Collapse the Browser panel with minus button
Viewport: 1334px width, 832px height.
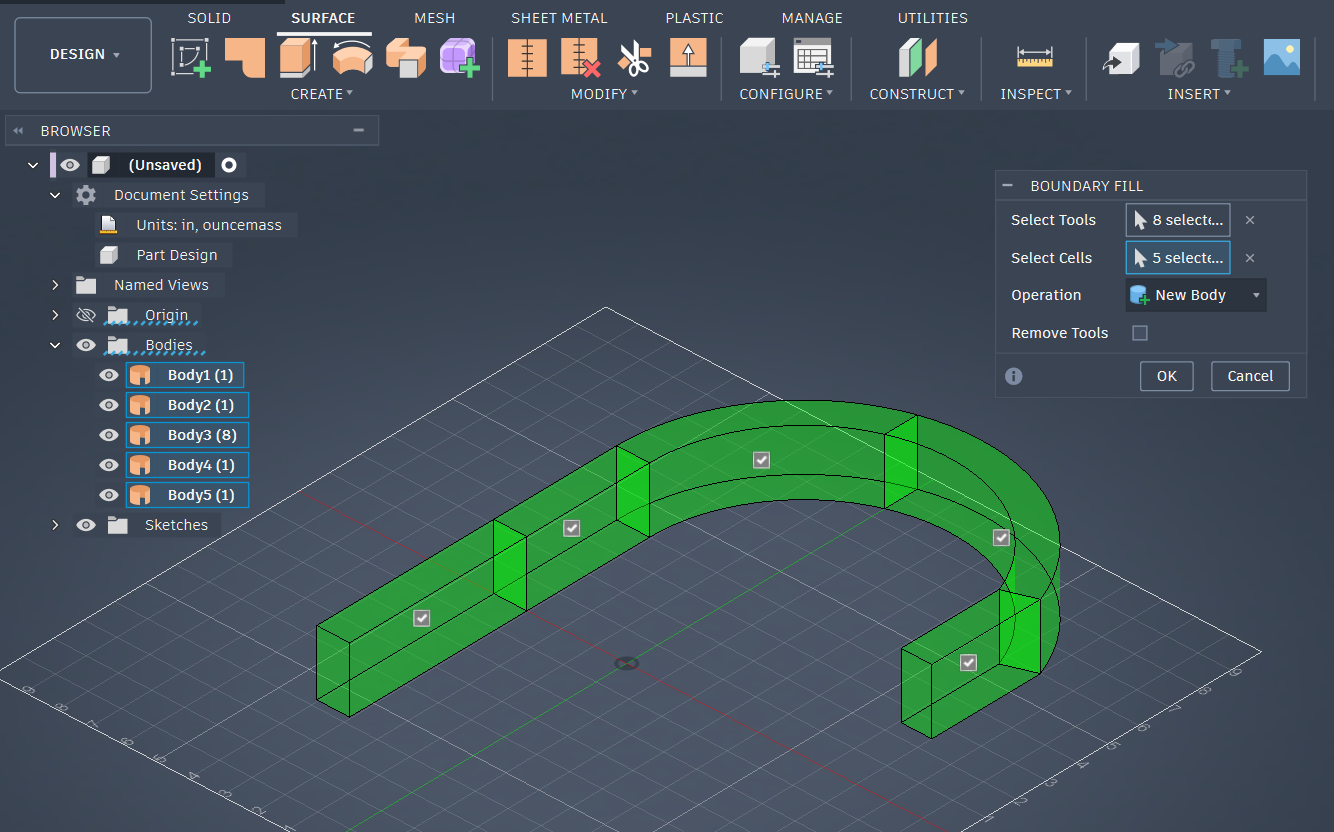tap(359, 131)
